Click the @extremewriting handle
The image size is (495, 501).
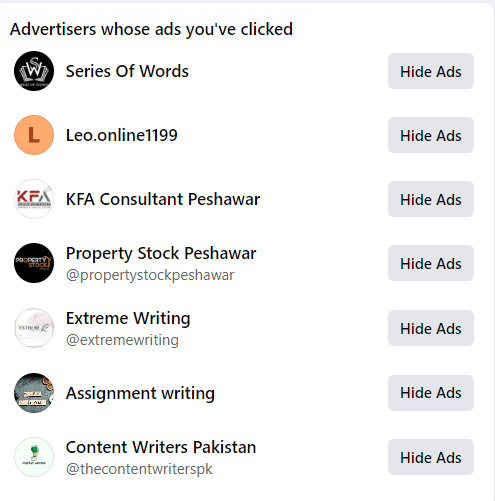click(122, 340)
